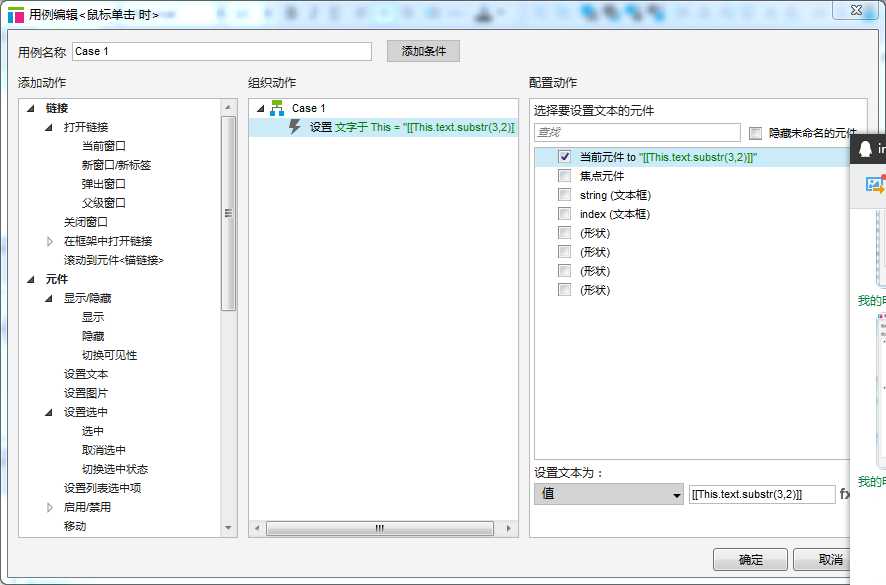Viewport: 886px width, 585px height.
Task: Check the string (文本框) checkbox
Action: [565, 195]
